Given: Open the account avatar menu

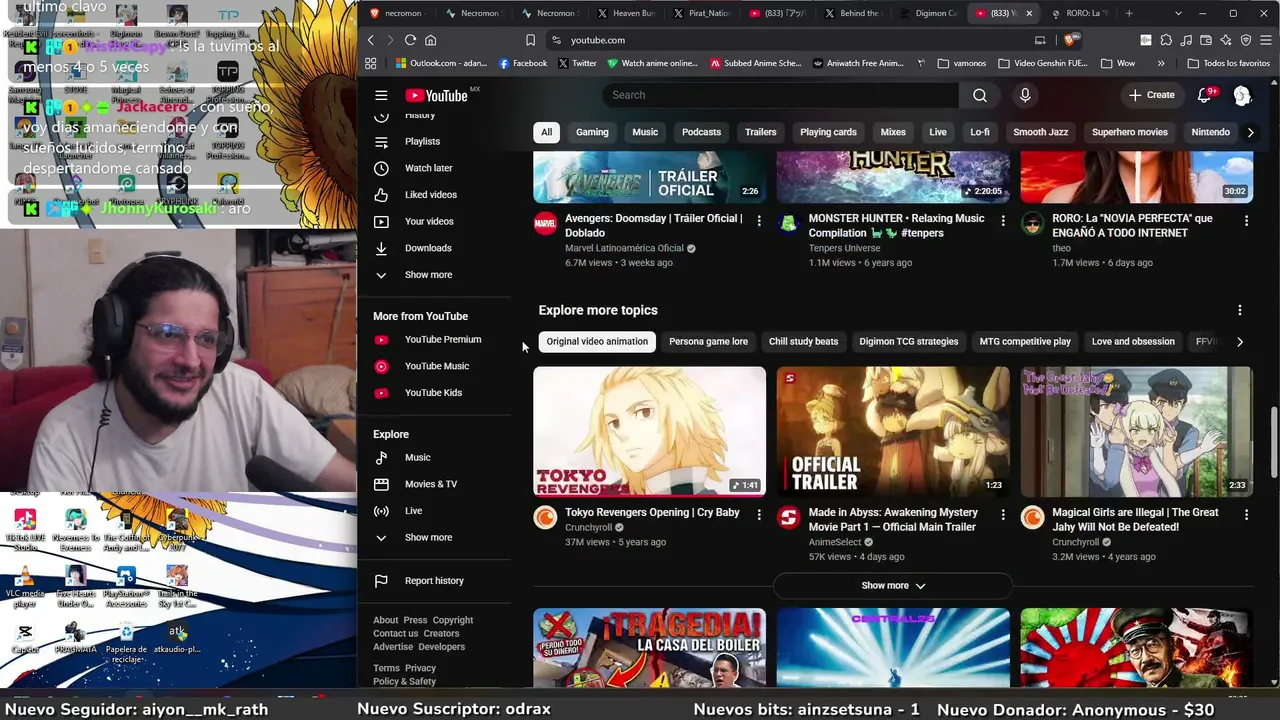Looking at the screenshot, I should coord(1242,95).
